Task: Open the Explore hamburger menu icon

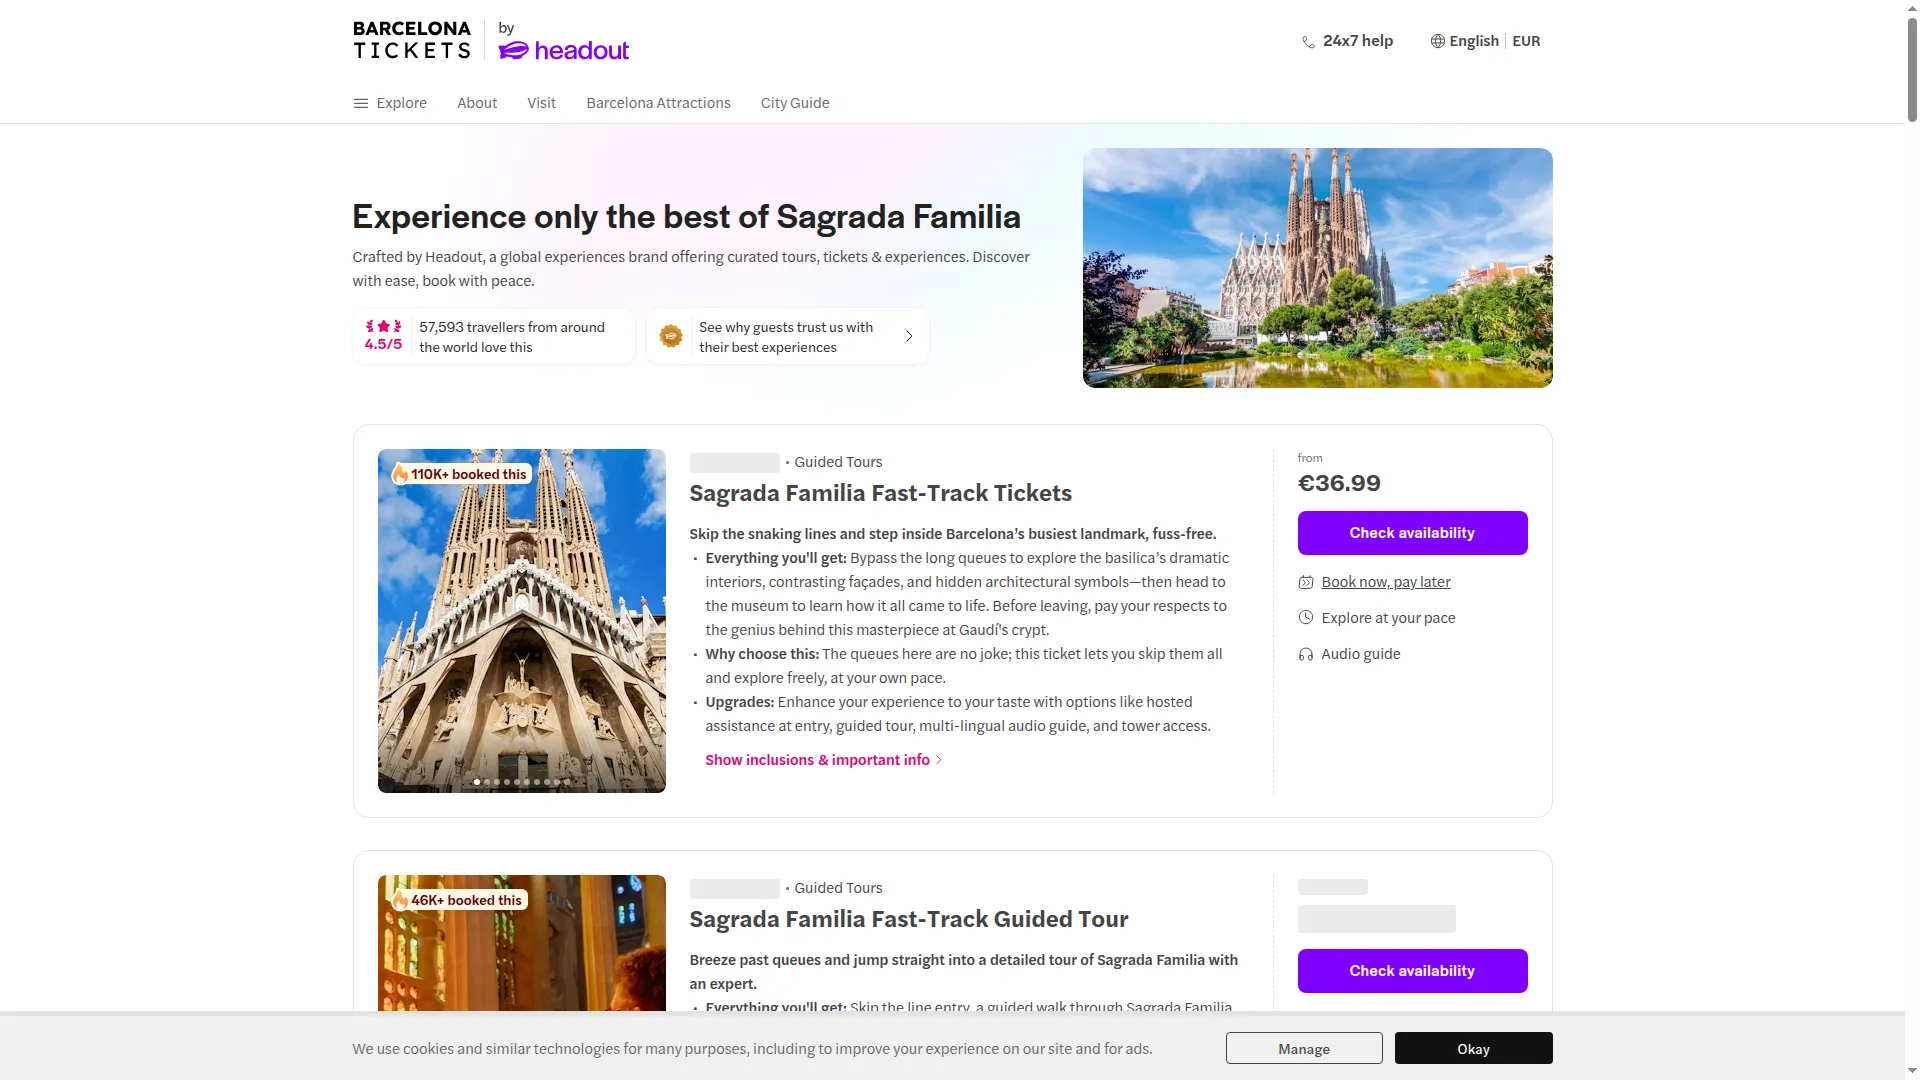Action: (360, 103)
